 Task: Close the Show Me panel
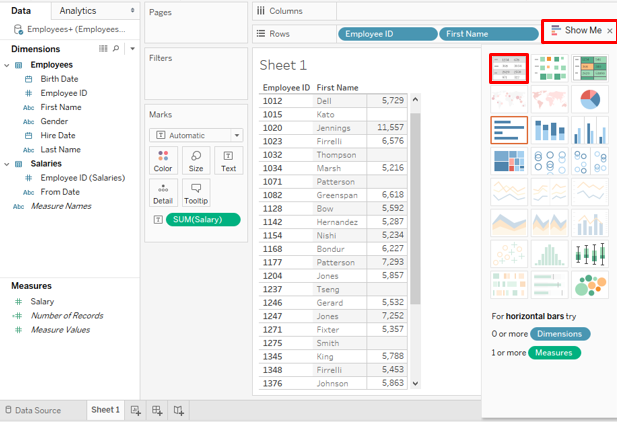click(610, 31)
